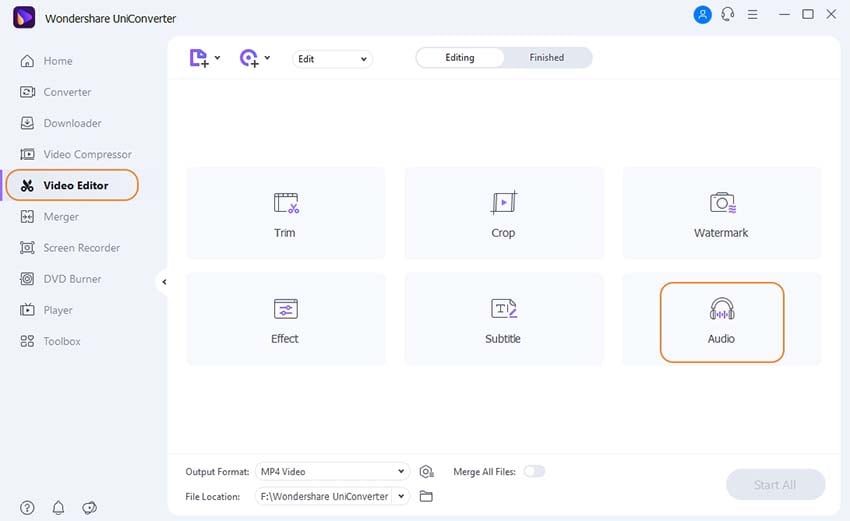Open the Player section
850x521 pixels.
46,310
